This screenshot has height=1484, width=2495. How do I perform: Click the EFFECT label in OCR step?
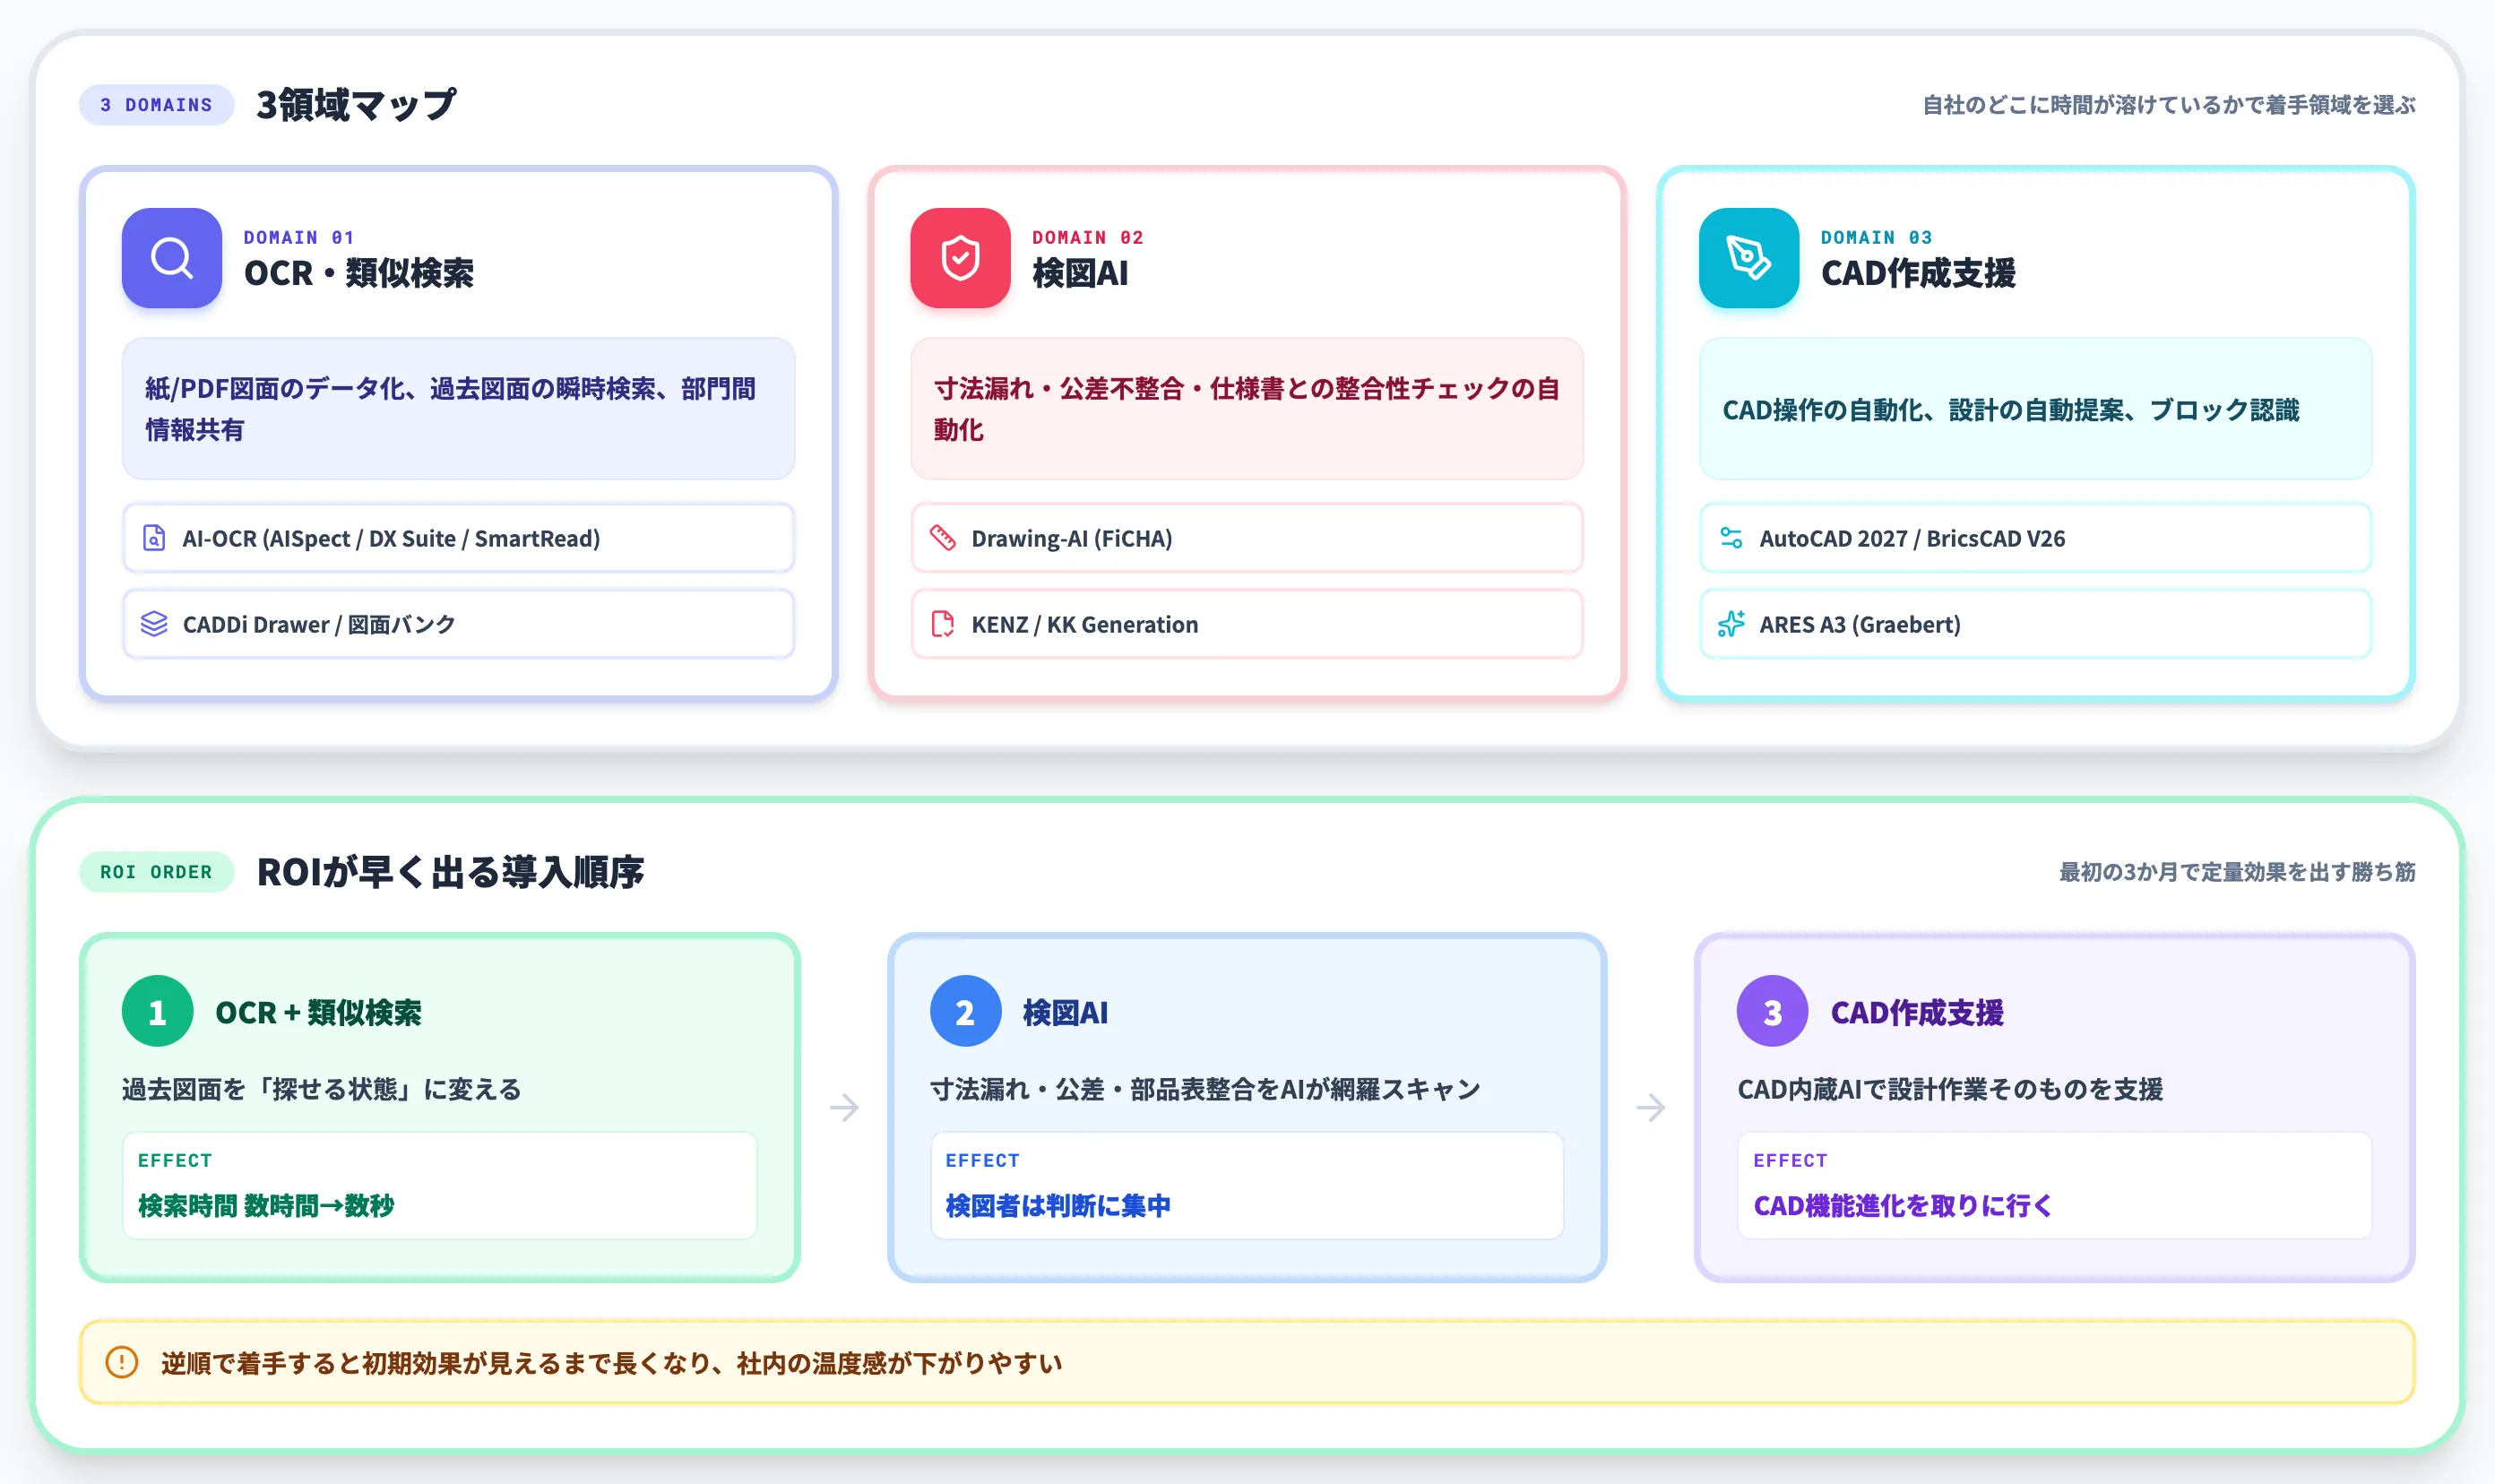[x=175, y=1160]
